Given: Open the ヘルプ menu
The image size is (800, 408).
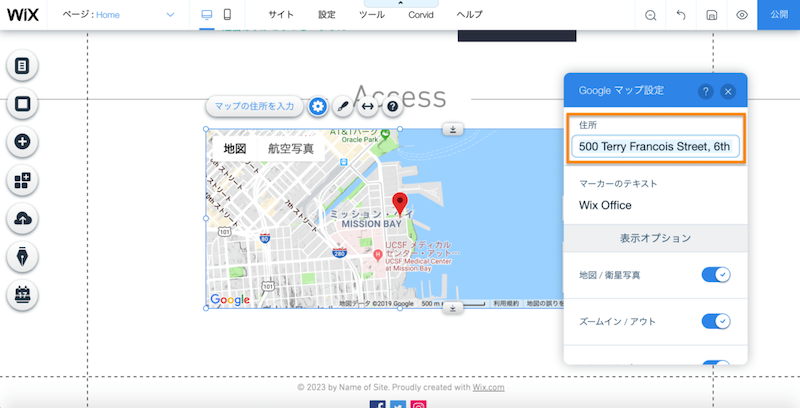Looking at the screenshot, I should [469, 15].
